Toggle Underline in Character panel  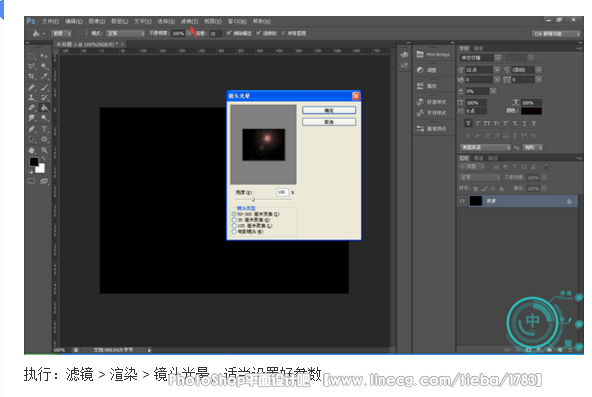coord(524,123)
